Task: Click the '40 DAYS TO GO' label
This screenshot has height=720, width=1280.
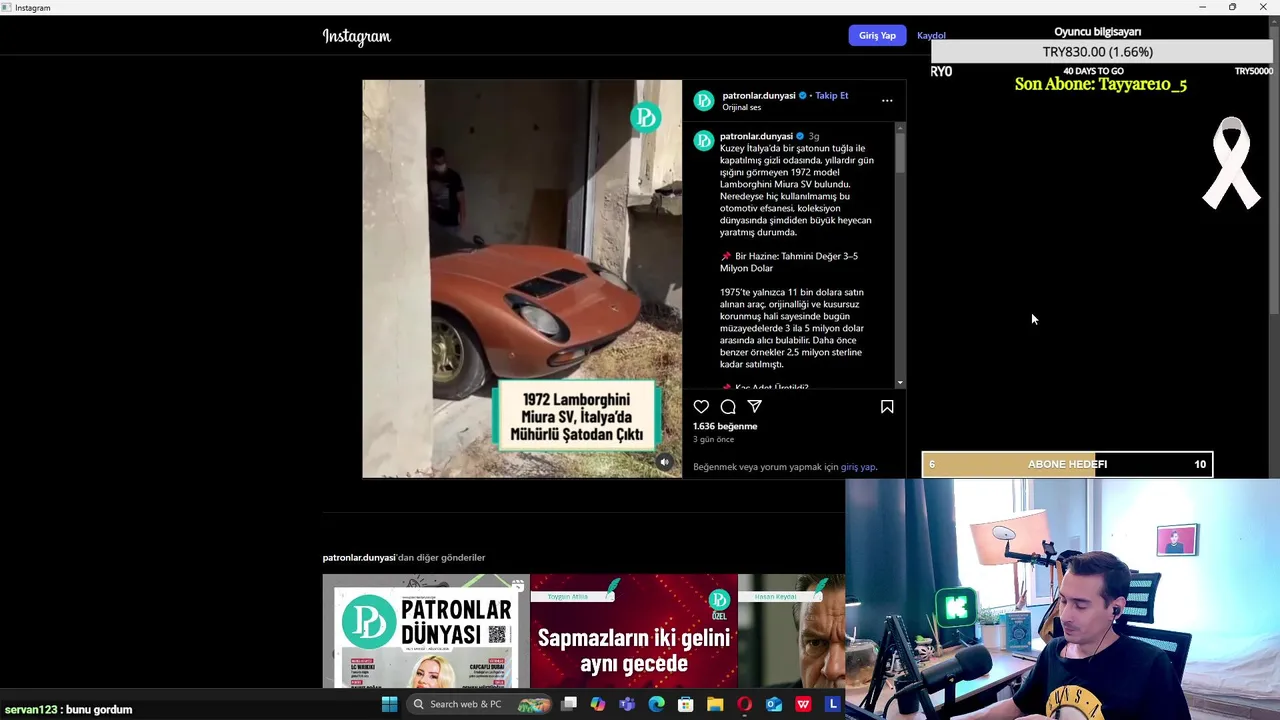Action: 1093,72
